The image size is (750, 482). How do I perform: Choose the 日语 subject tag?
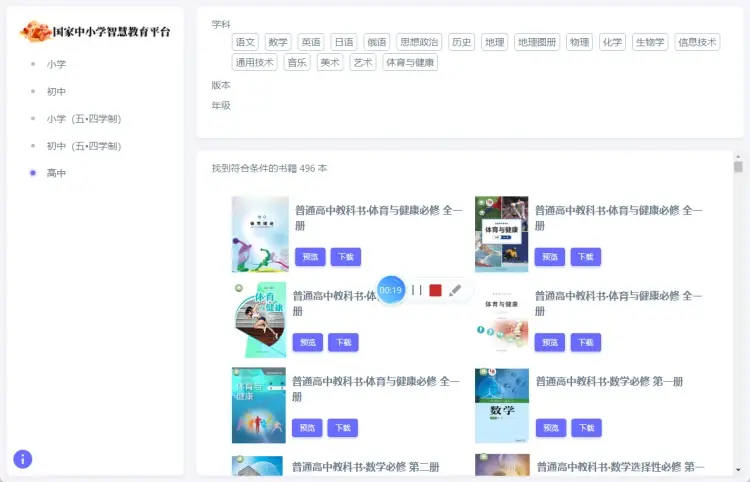point(344,42)
